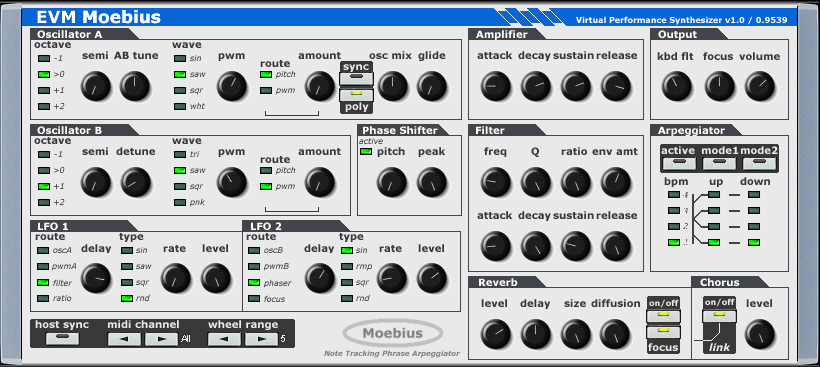The image size is (820, 367).
Task: Select bpm LED labeled 4 in Arpeggiator
Action: click(x=674, y=195)
